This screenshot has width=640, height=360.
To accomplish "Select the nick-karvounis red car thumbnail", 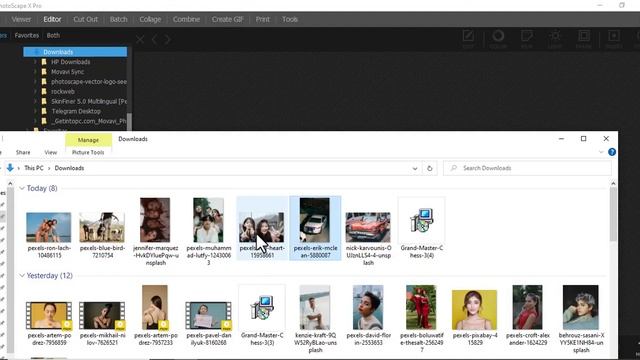I will pos(368,227).
